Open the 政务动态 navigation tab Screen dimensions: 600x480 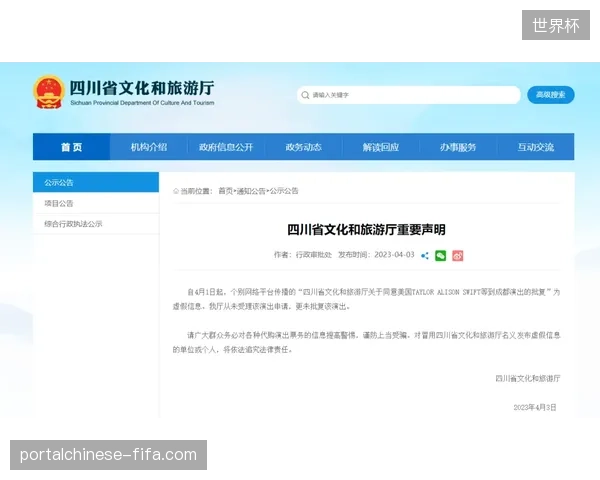(x=303, y=147)
